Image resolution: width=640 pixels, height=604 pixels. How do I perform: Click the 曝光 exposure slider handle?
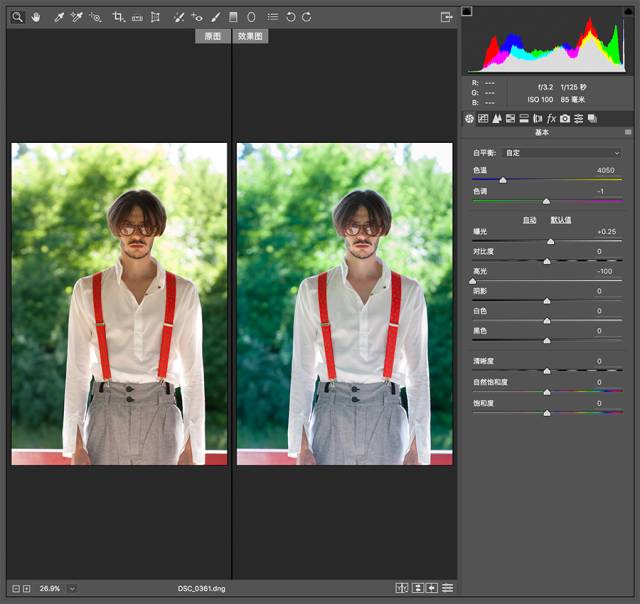point(551,242)
